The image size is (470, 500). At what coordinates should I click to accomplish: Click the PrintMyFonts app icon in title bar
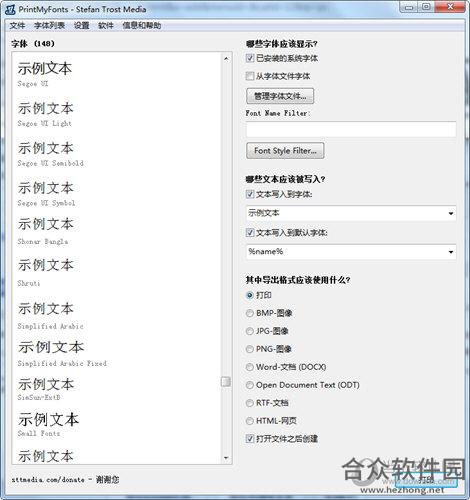10,9
